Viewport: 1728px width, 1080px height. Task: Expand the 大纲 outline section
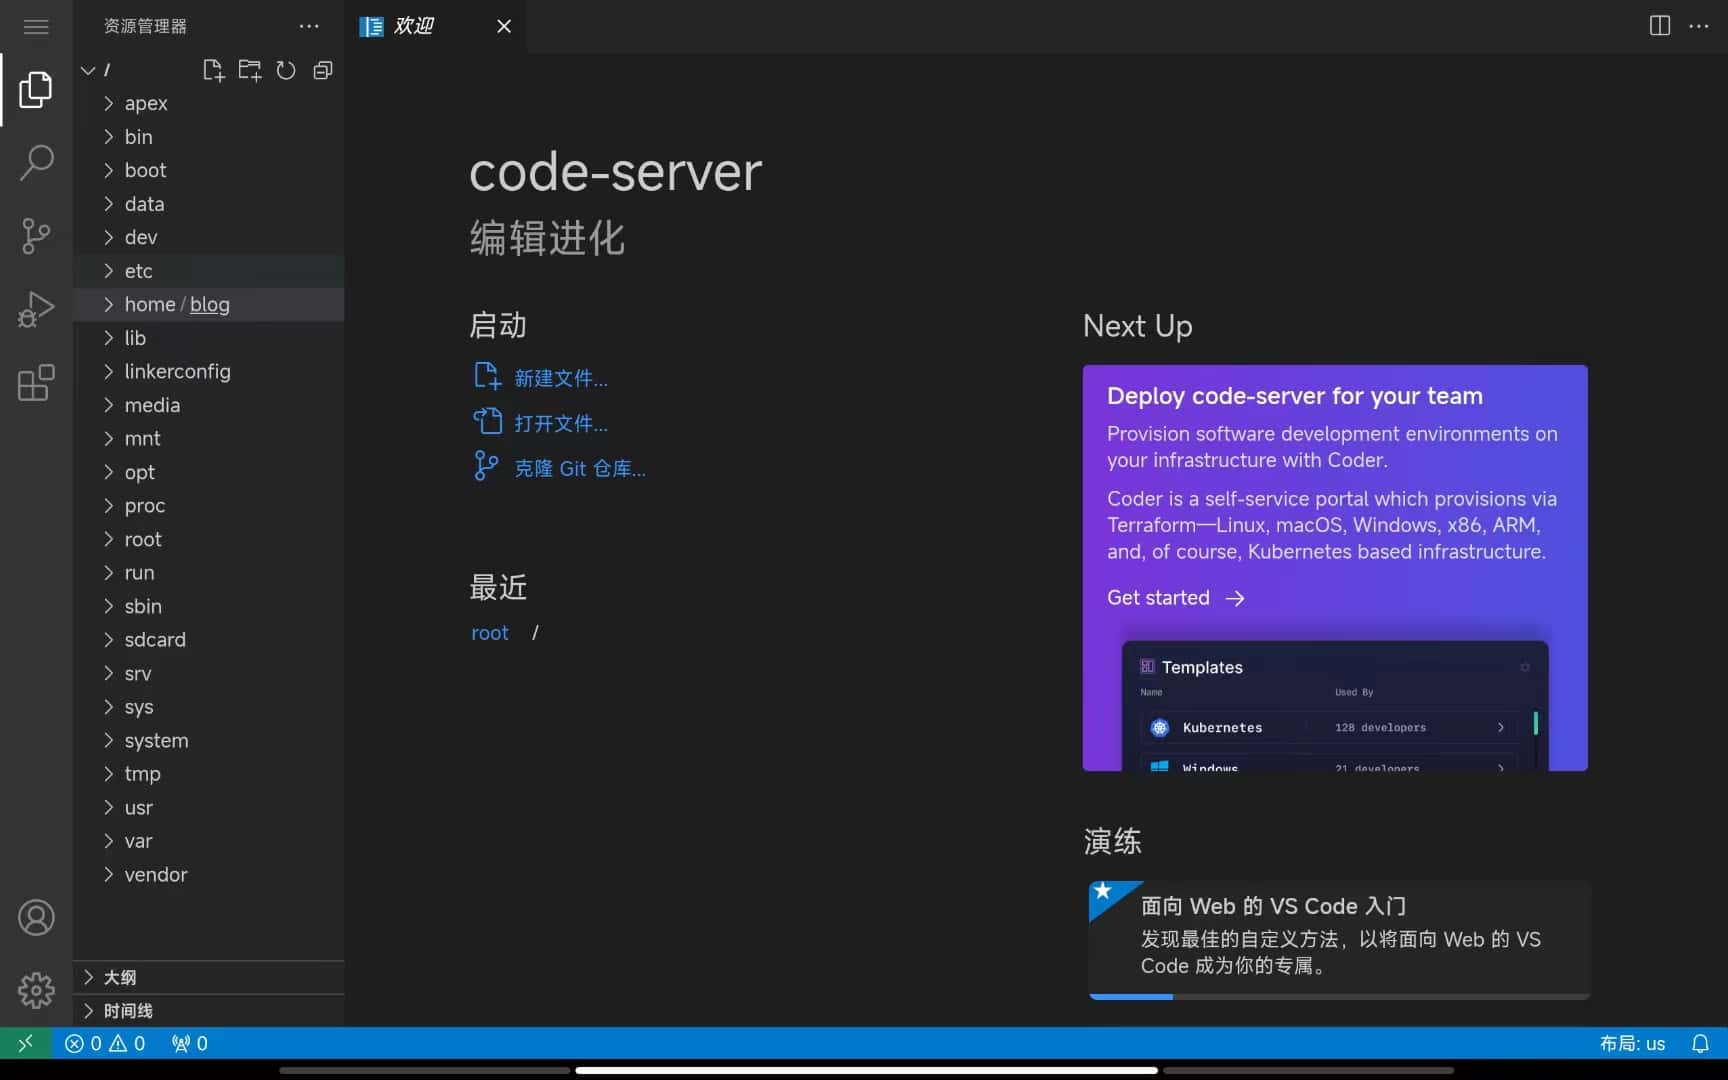tap(120, 977)
